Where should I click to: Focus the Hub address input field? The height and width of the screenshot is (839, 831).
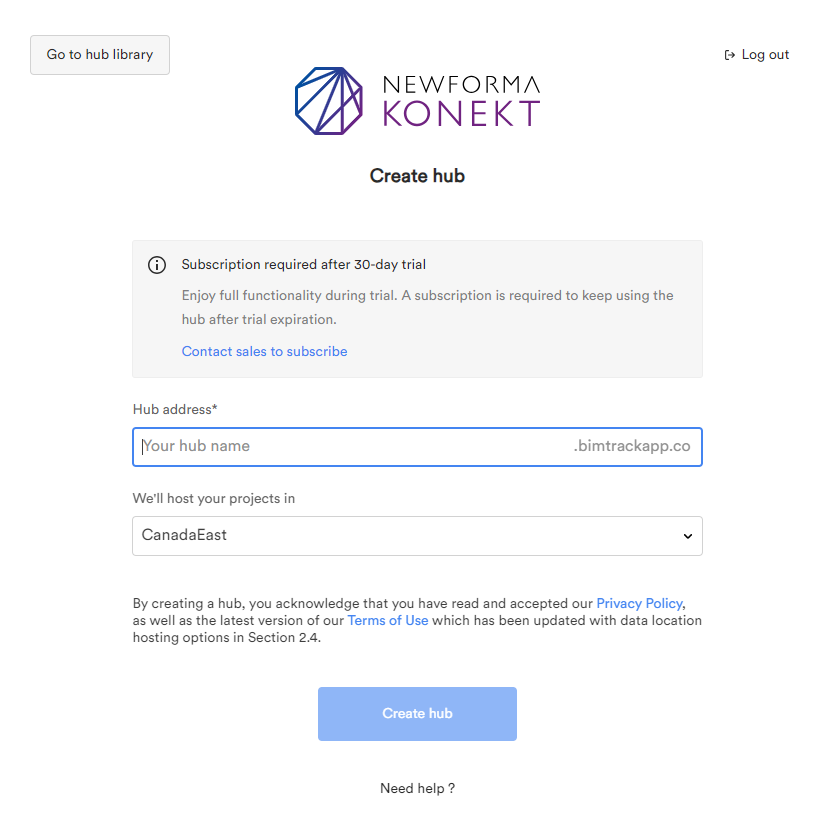tap(417, 447)
